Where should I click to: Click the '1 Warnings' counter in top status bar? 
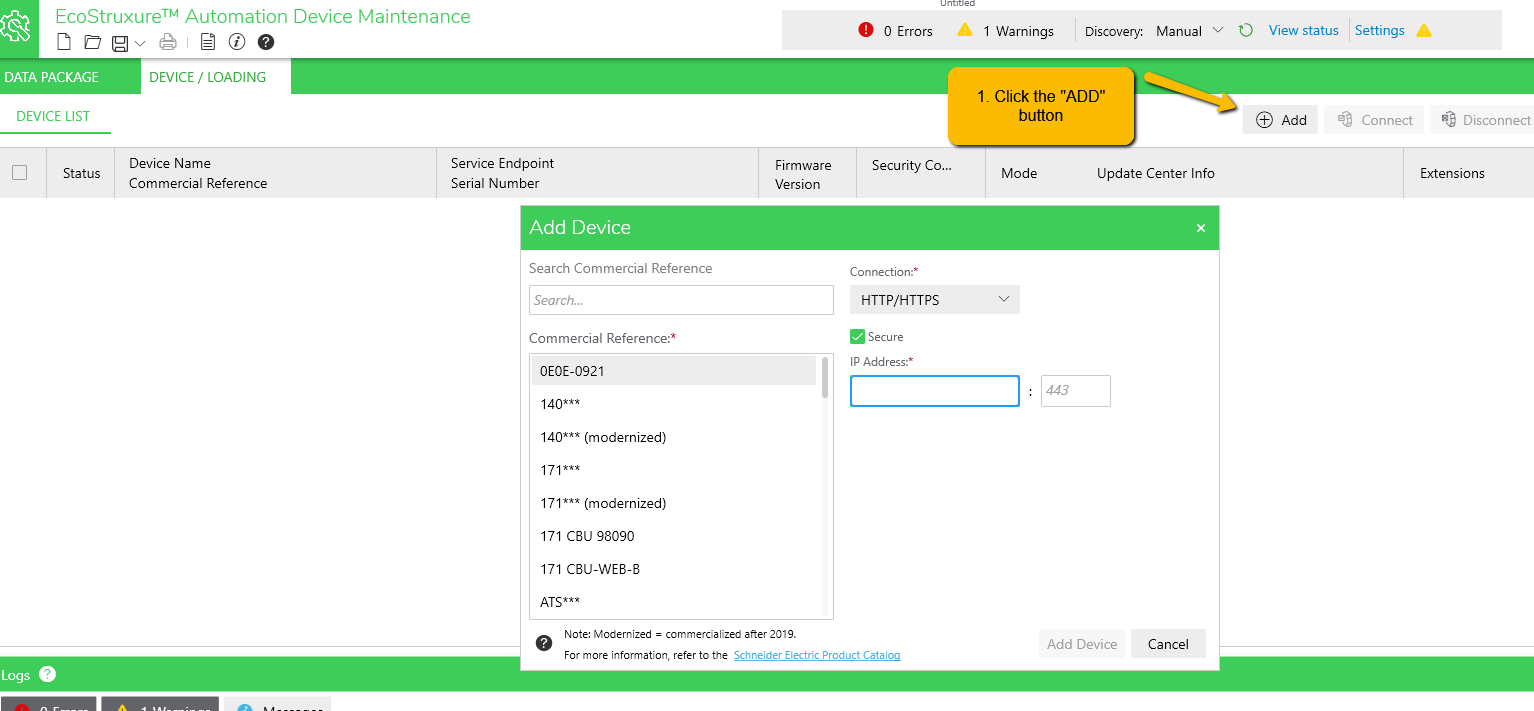[1018, 31]
